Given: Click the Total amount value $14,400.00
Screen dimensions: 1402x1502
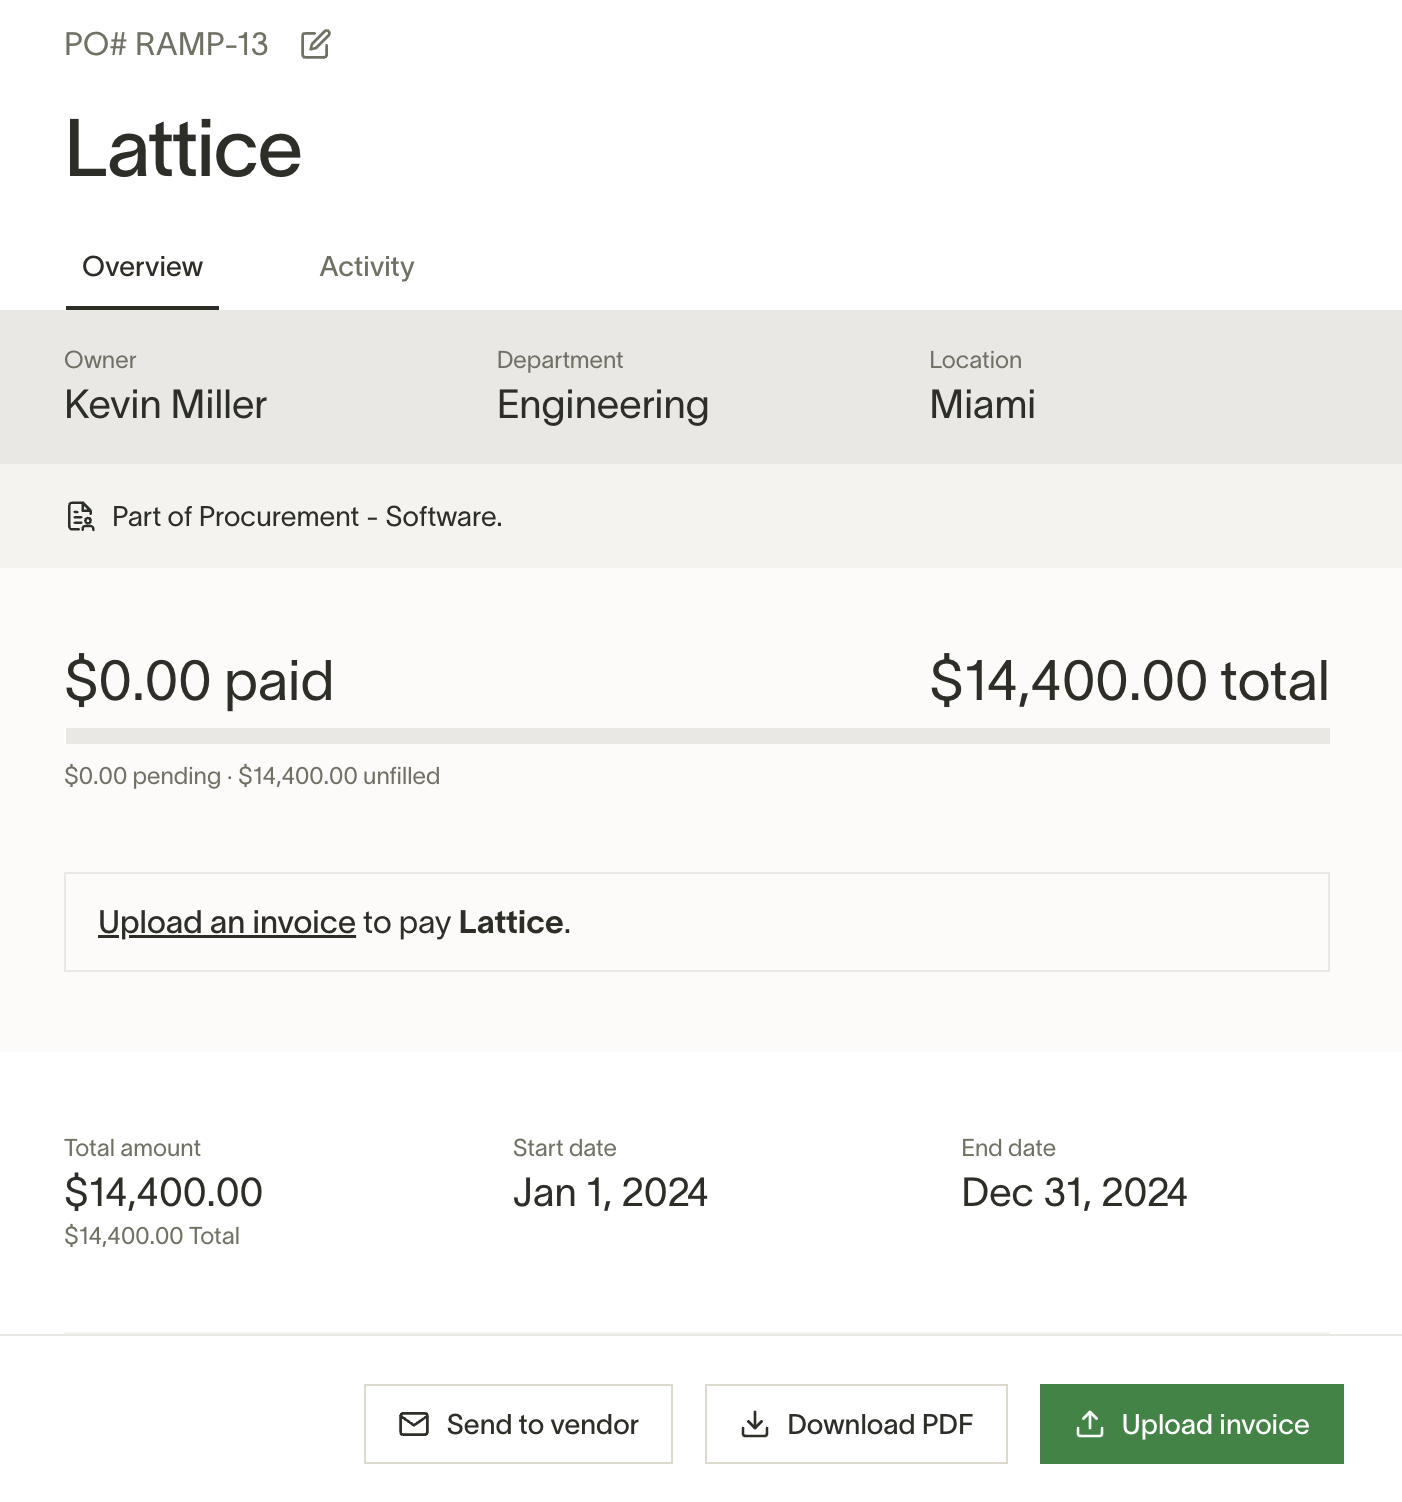Looking at the screenshot, I should pyautogui.click(x=163, y=1192).
